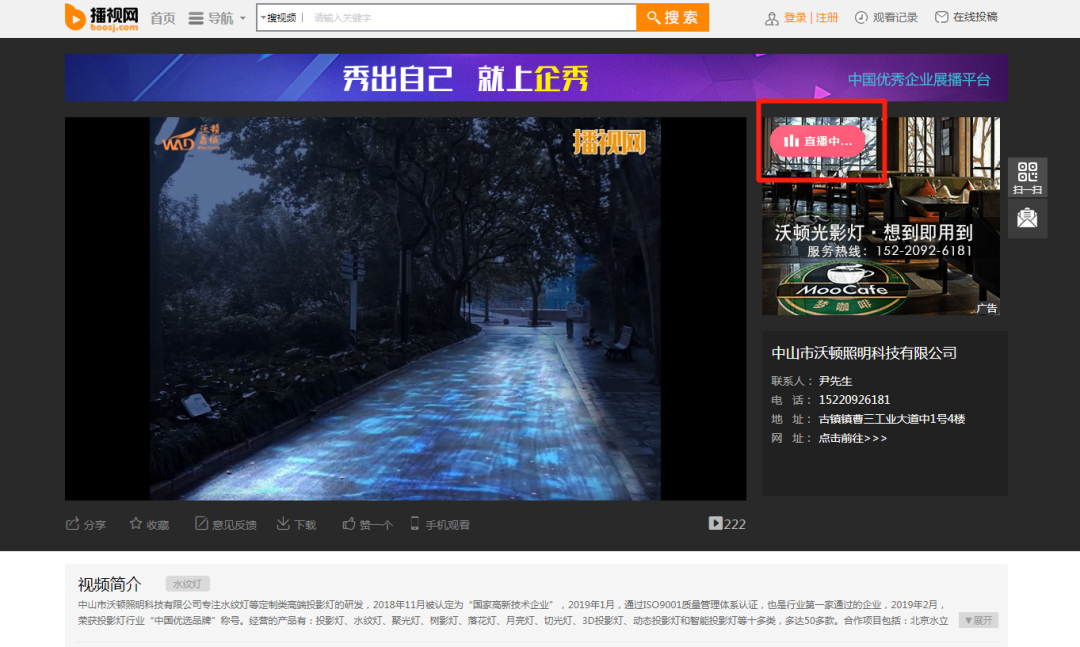Click the 水纹灯 tag
This screenshot has height=647, width=1080.
click(187, 584)
